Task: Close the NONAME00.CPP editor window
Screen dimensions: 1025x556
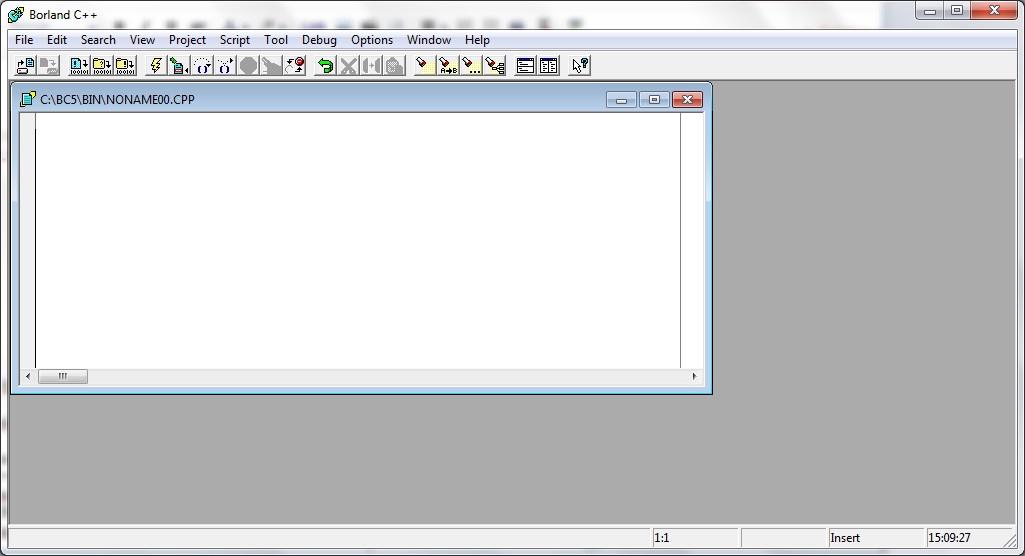Action: (x=687, y=100)
